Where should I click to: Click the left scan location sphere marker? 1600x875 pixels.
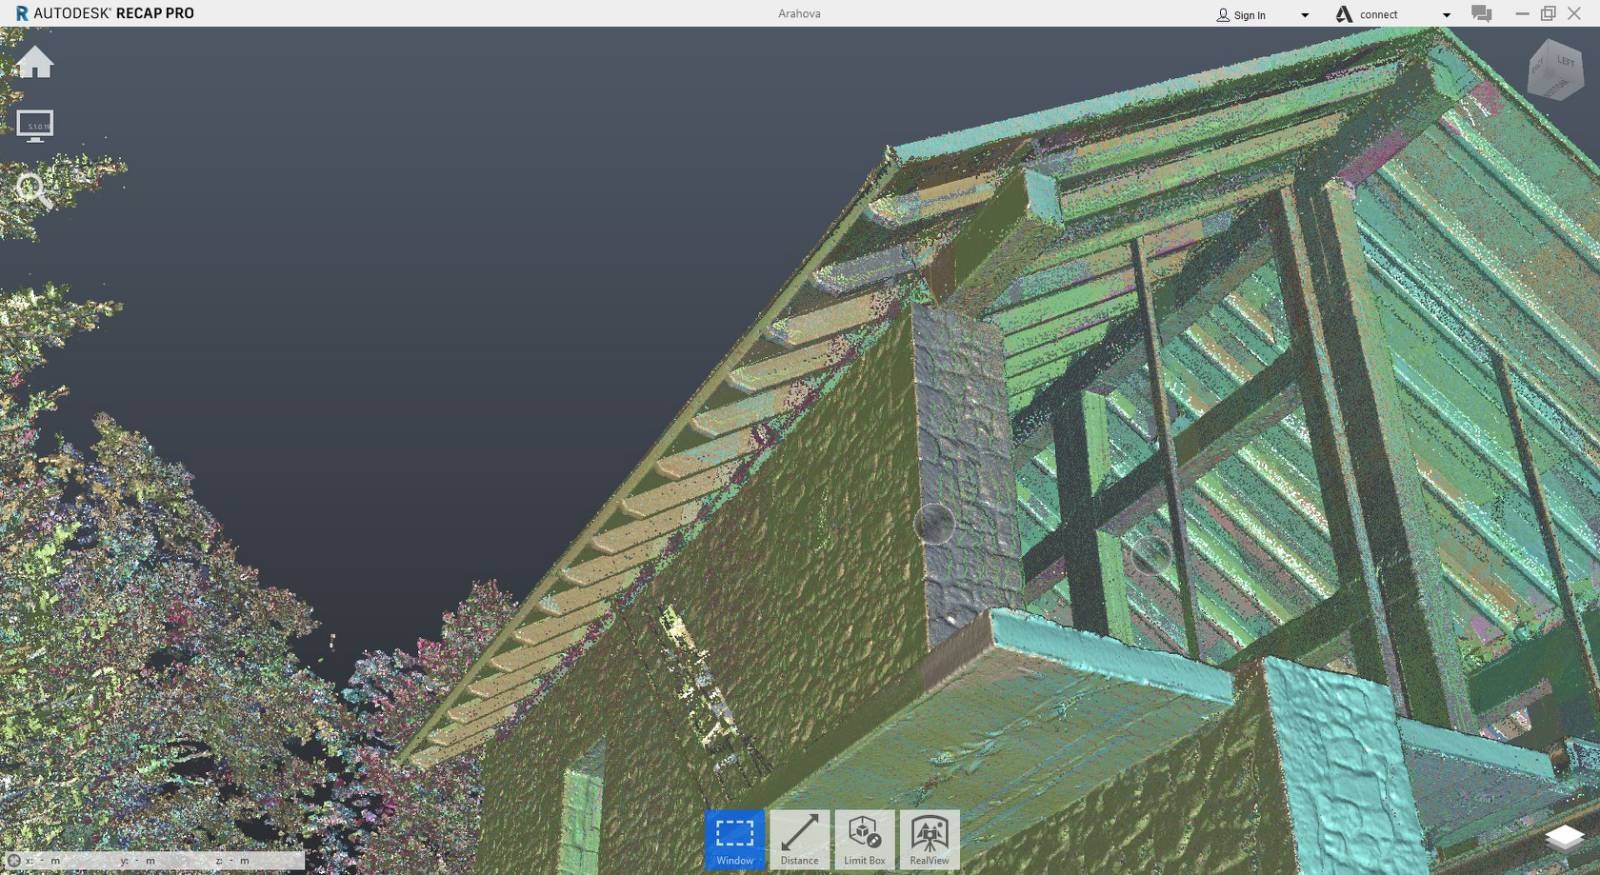(x=934, y=523)
